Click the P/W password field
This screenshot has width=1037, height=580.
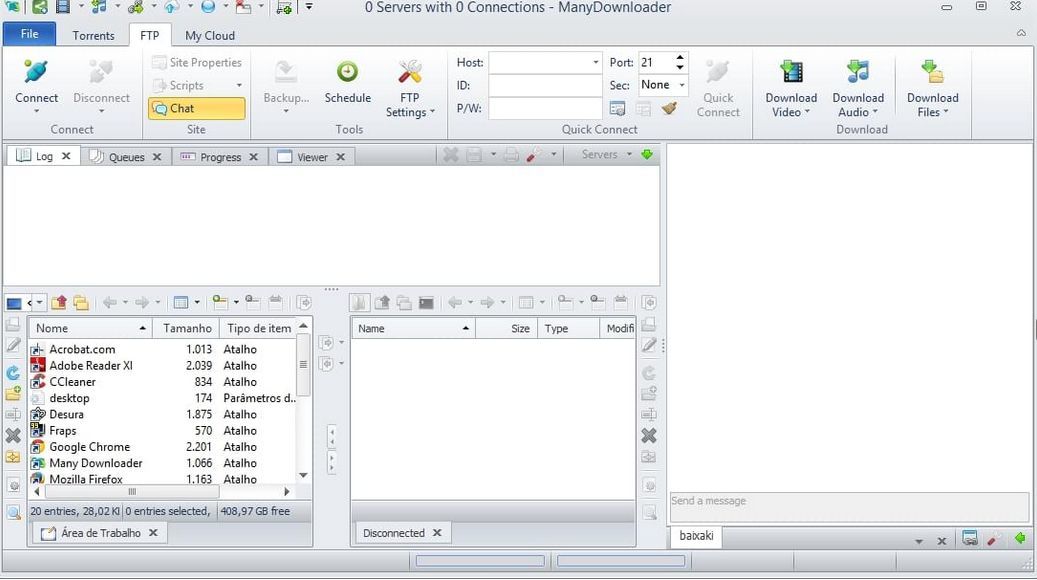pyautogui.click(x=545, y=108)
